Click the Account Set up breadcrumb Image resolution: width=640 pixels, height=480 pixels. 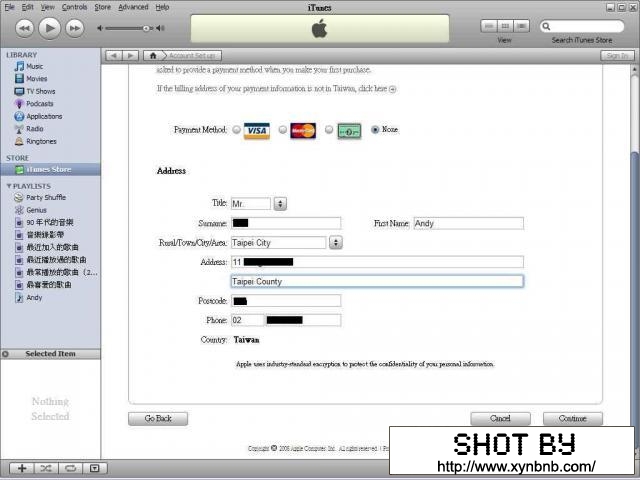[192, 56]
